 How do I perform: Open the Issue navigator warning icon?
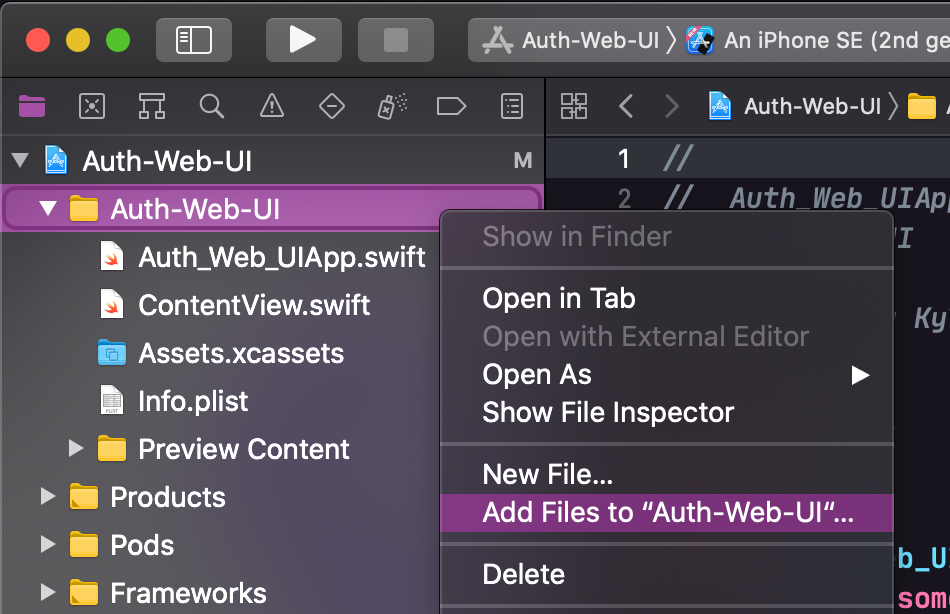pyautogui.click(x=272, y=106)
